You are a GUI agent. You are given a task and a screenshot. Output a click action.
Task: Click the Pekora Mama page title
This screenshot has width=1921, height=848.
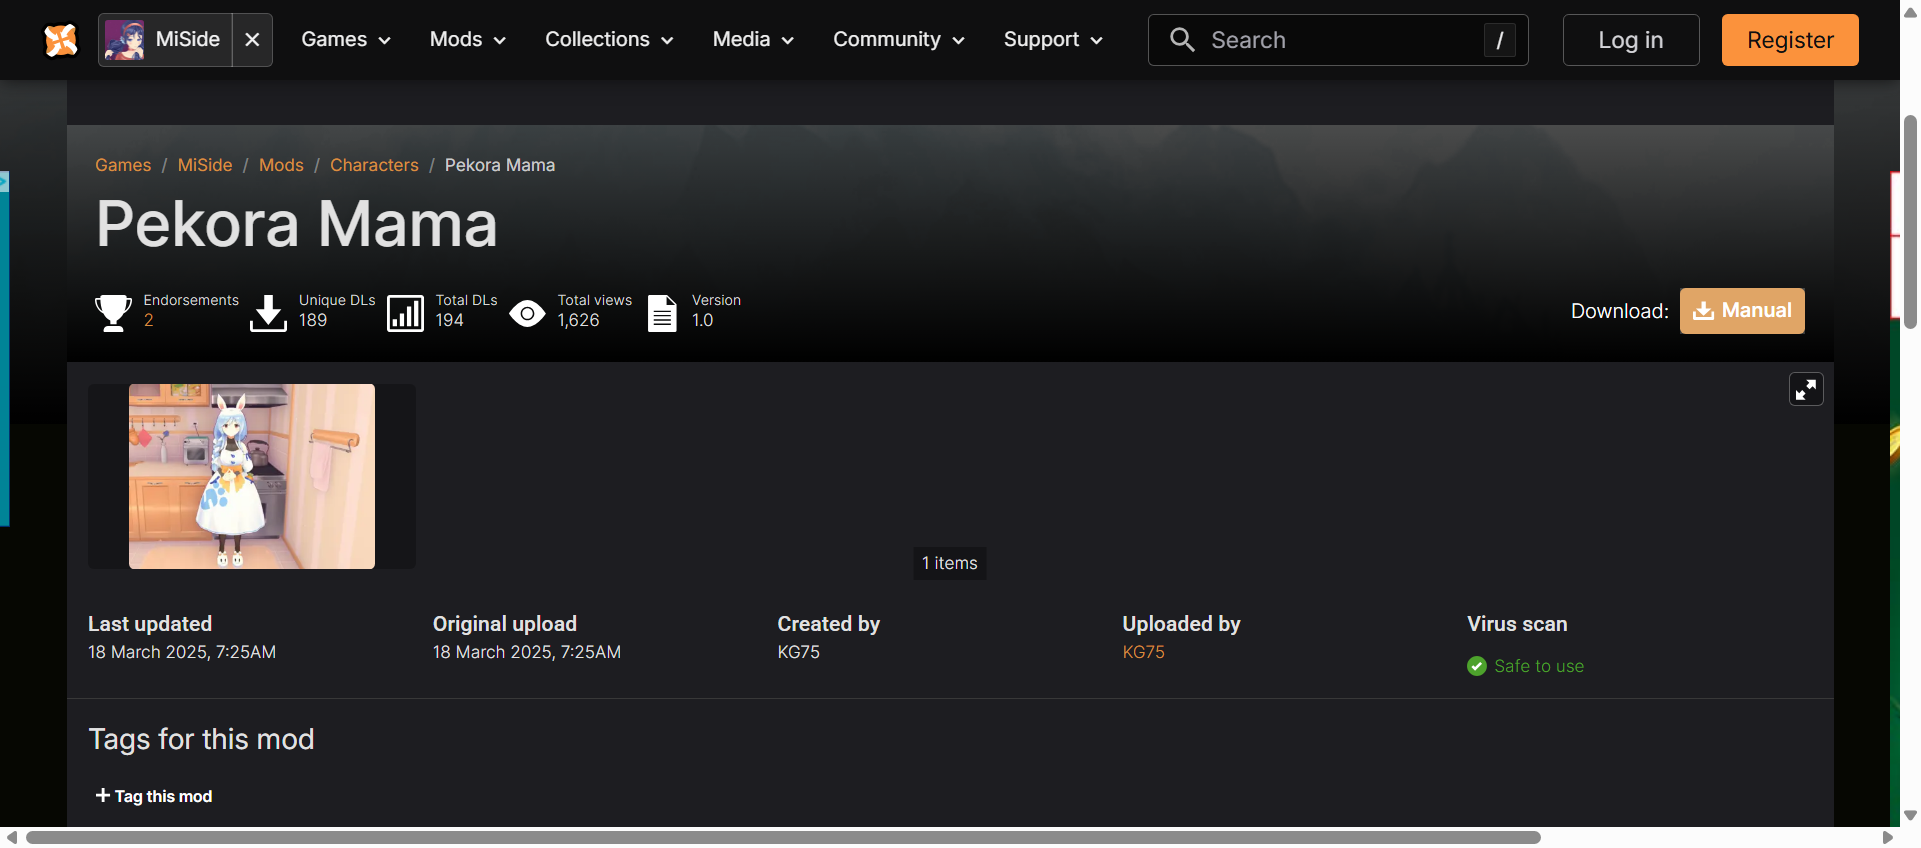pyautogui.click(x=296, y=223)
